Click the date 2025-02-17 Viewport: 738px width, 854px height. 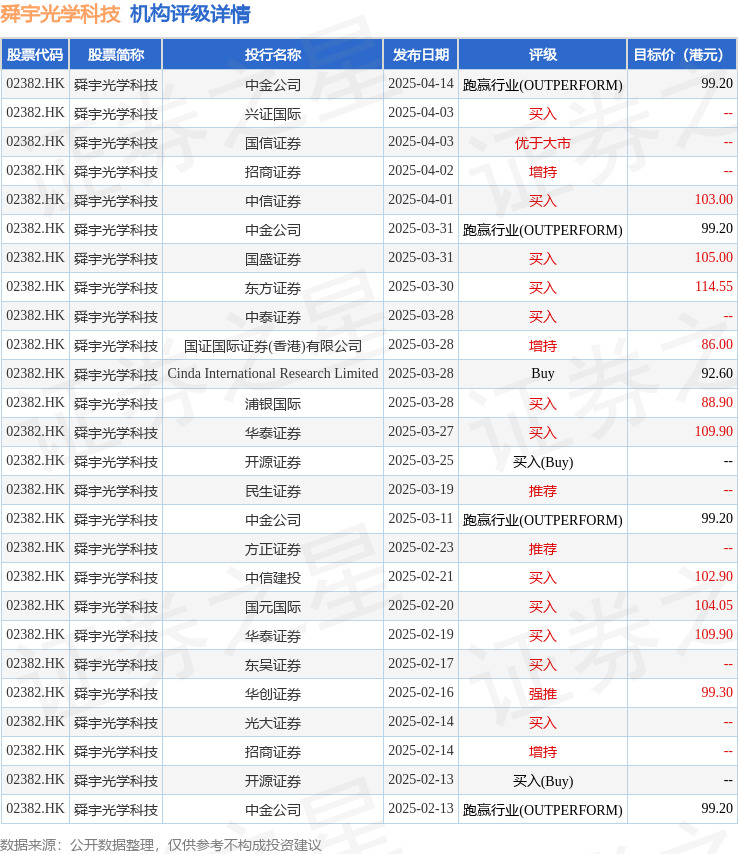tap(421, 663)
